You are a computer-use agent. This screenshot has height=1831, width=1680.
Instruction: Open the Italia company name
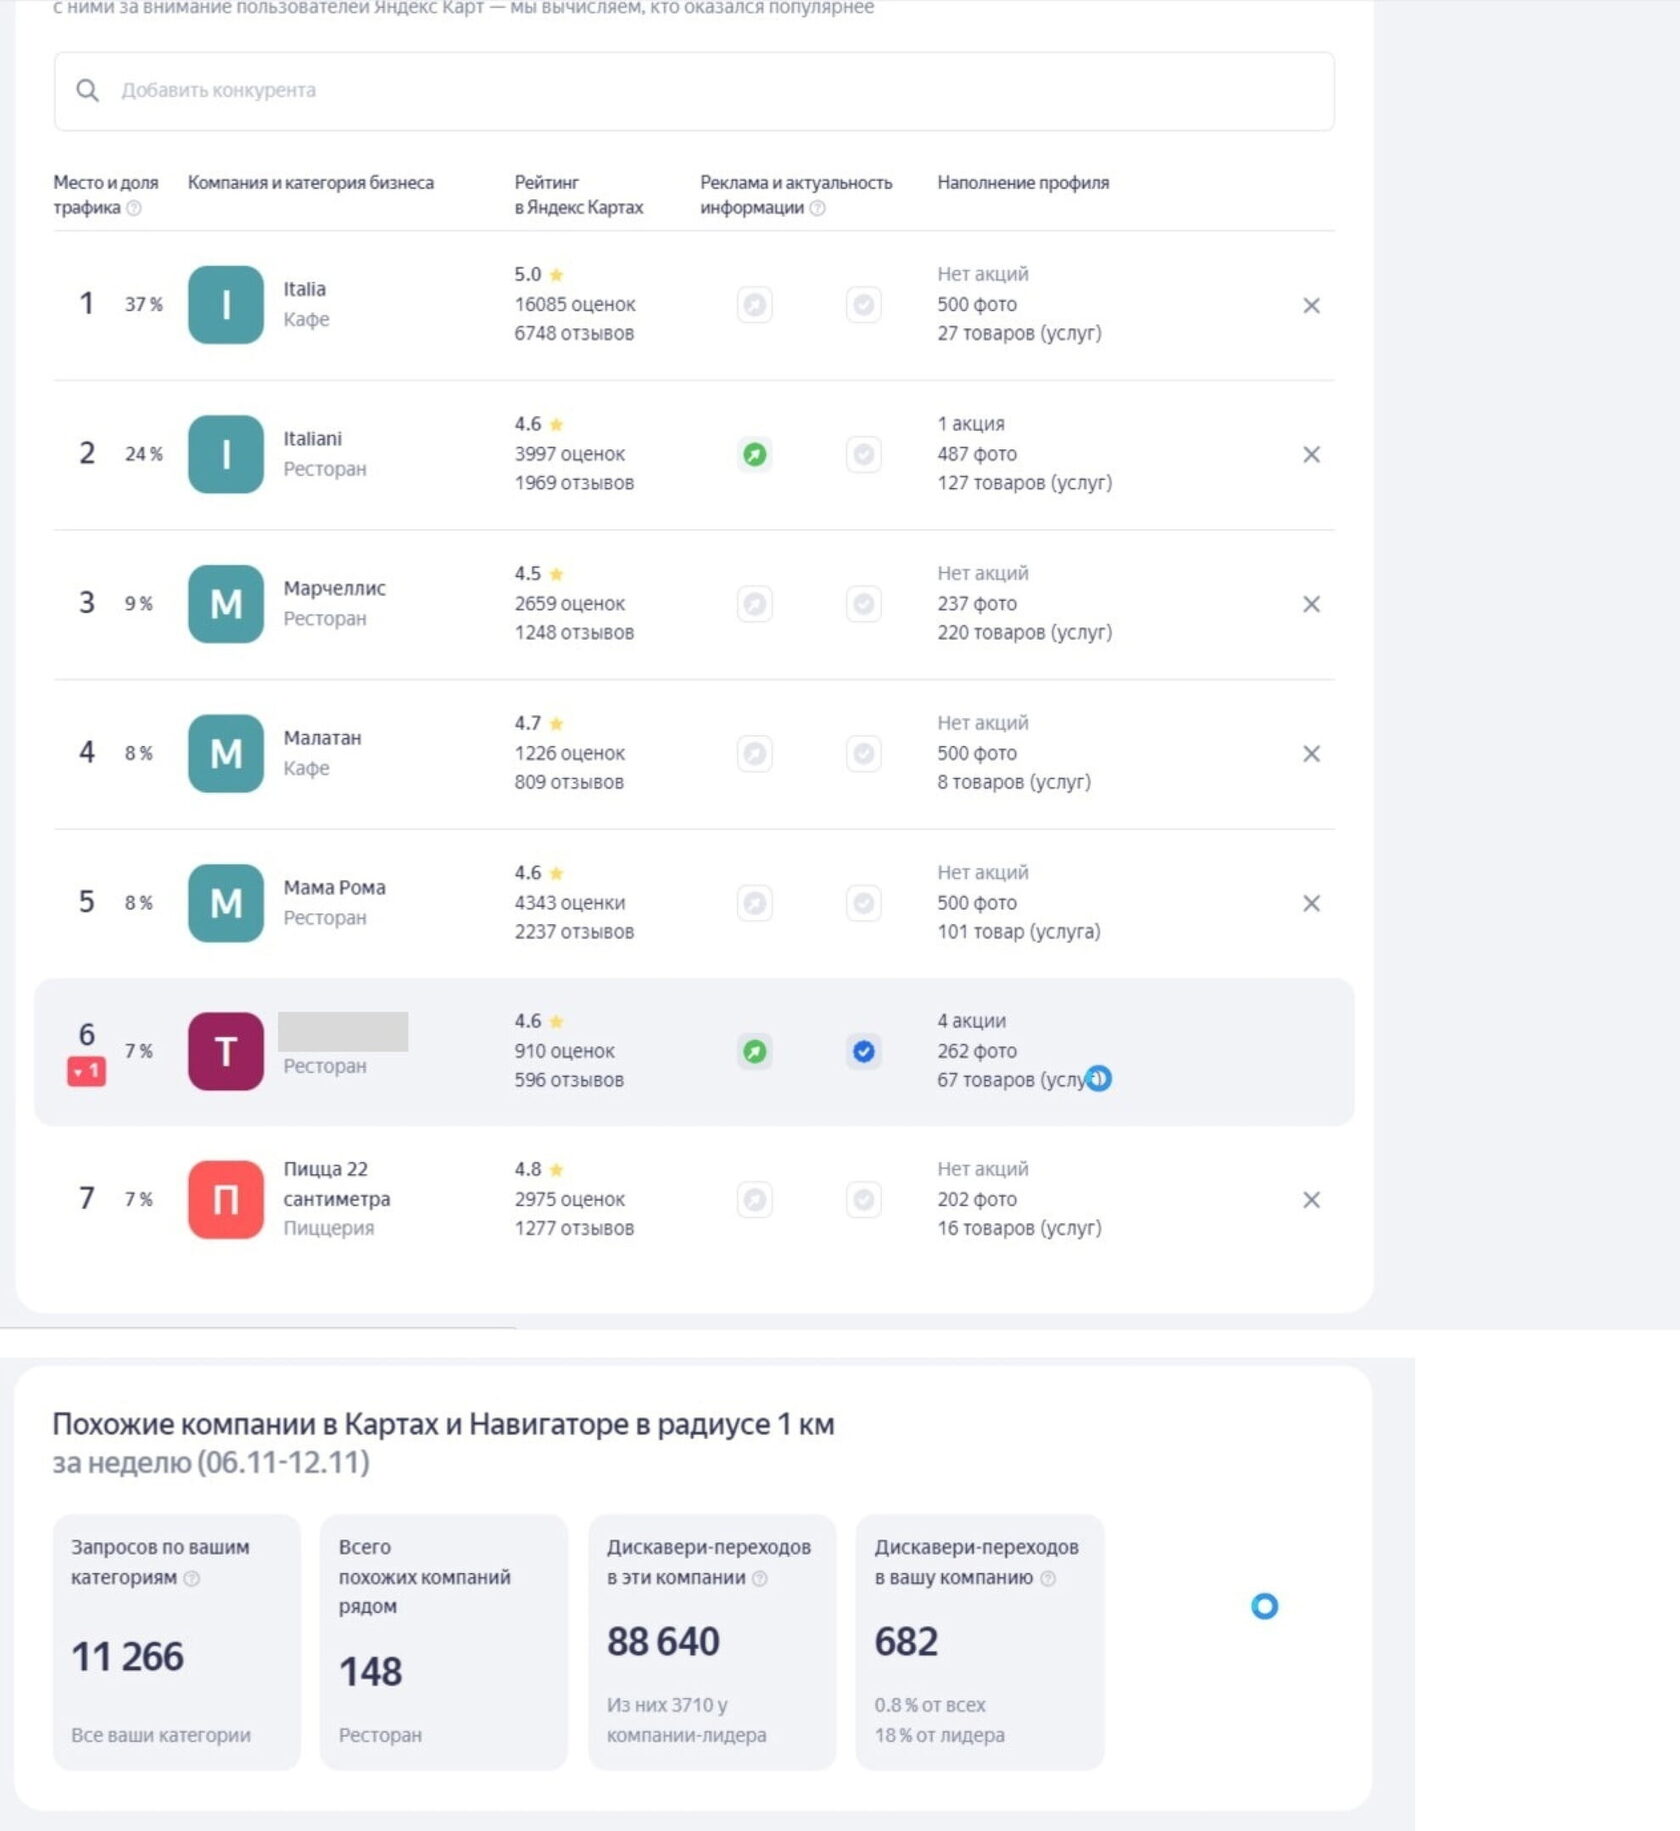pos(304,289)
